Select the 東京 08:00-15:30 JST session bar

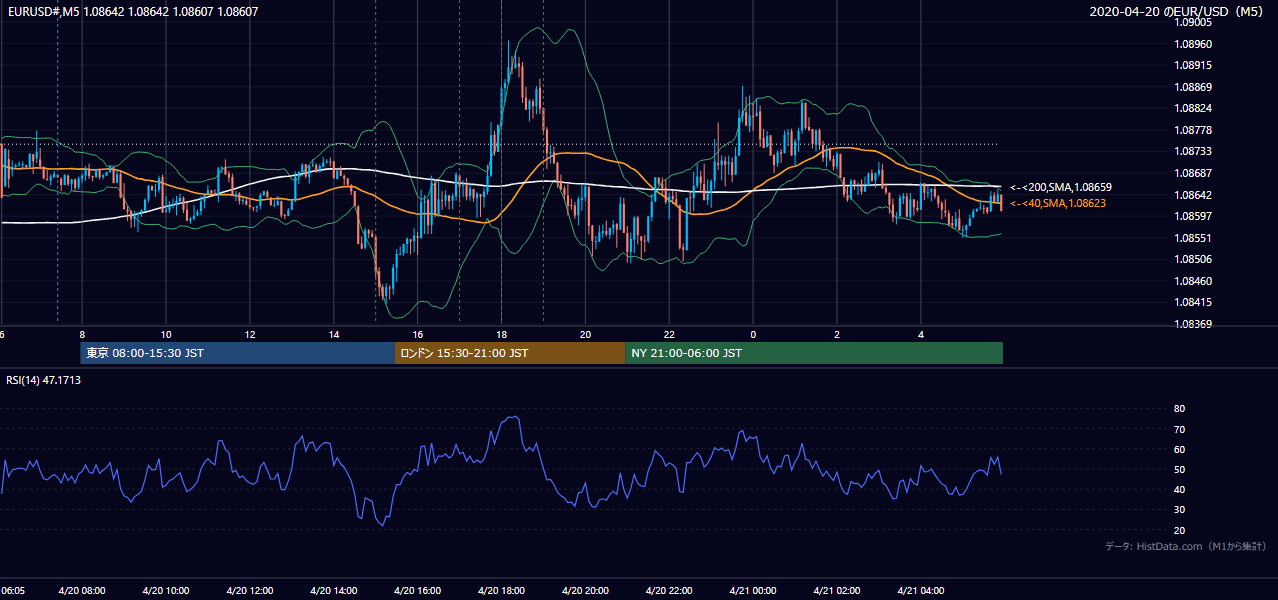point(238,353)
